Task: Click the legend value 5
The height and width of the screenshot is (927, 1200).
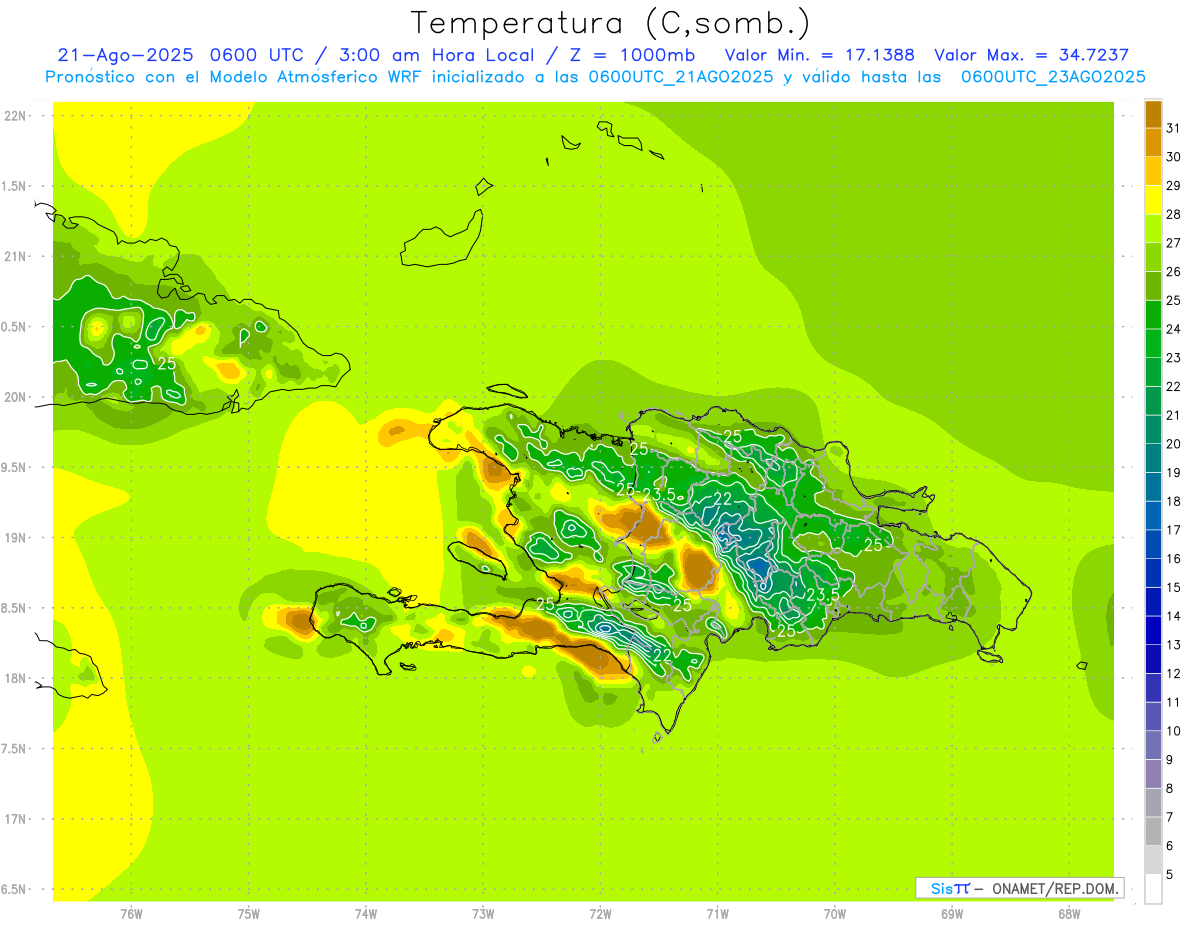Action: (1170, 874)
